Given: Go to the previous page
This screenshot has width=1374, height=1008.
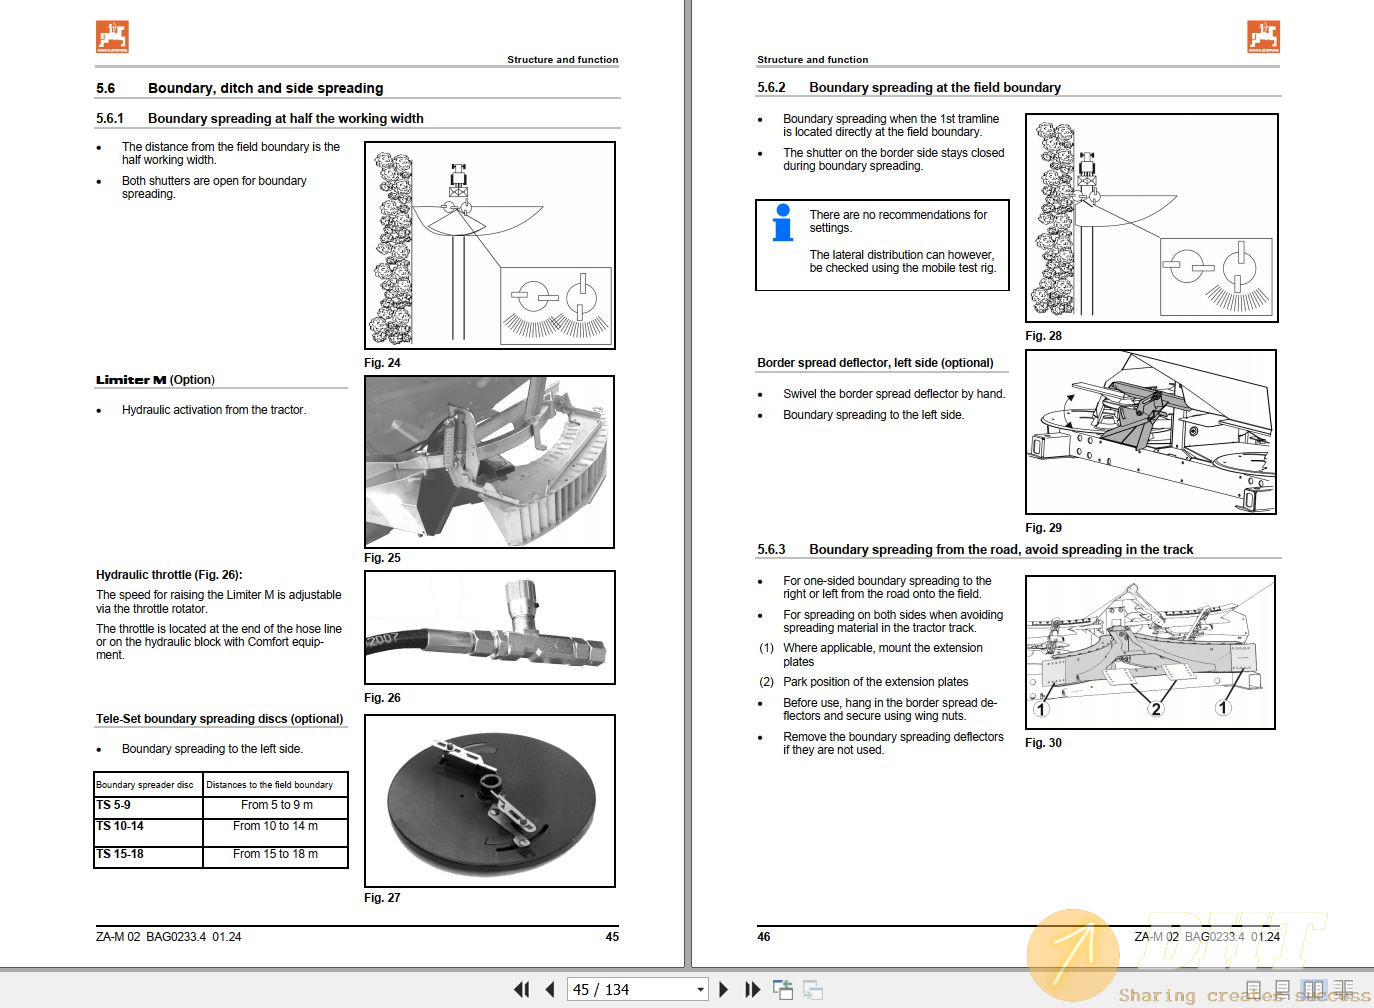Looking at the screenshot, I should point(550,989).
